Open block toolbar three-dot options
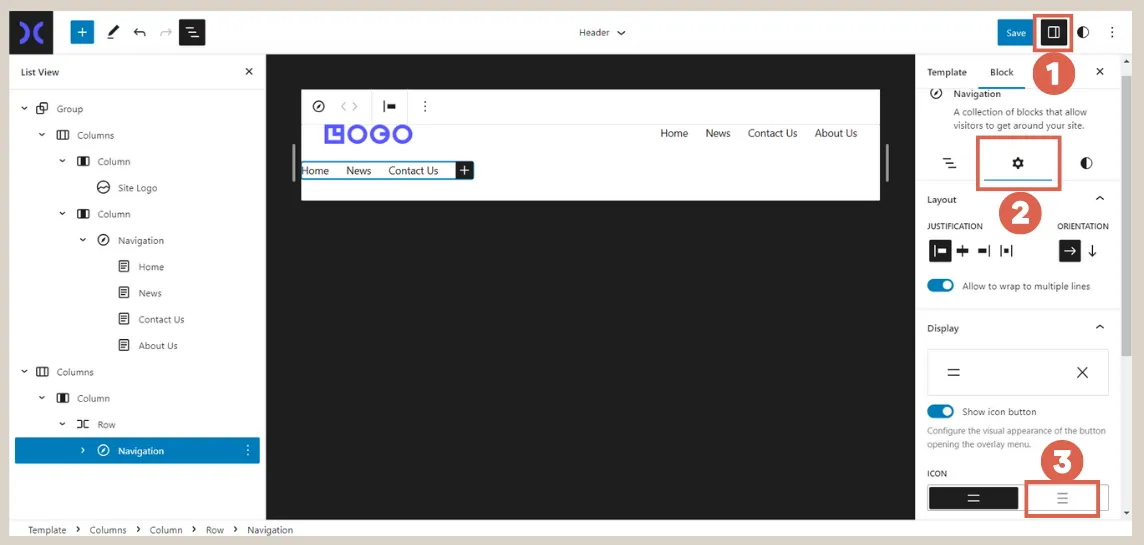1144x545 pixels. pos(425,107)
